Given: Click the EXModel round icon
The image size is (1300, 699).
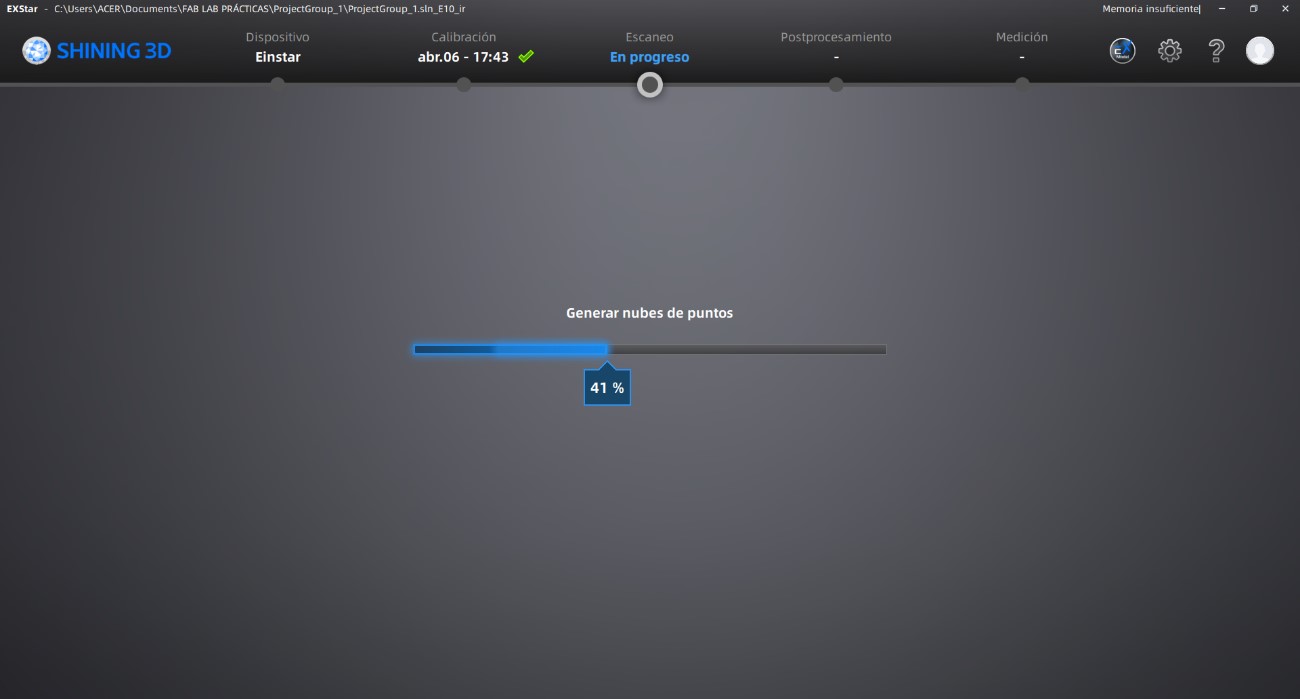Looking at the screenshot, I should click(1123, 51).
